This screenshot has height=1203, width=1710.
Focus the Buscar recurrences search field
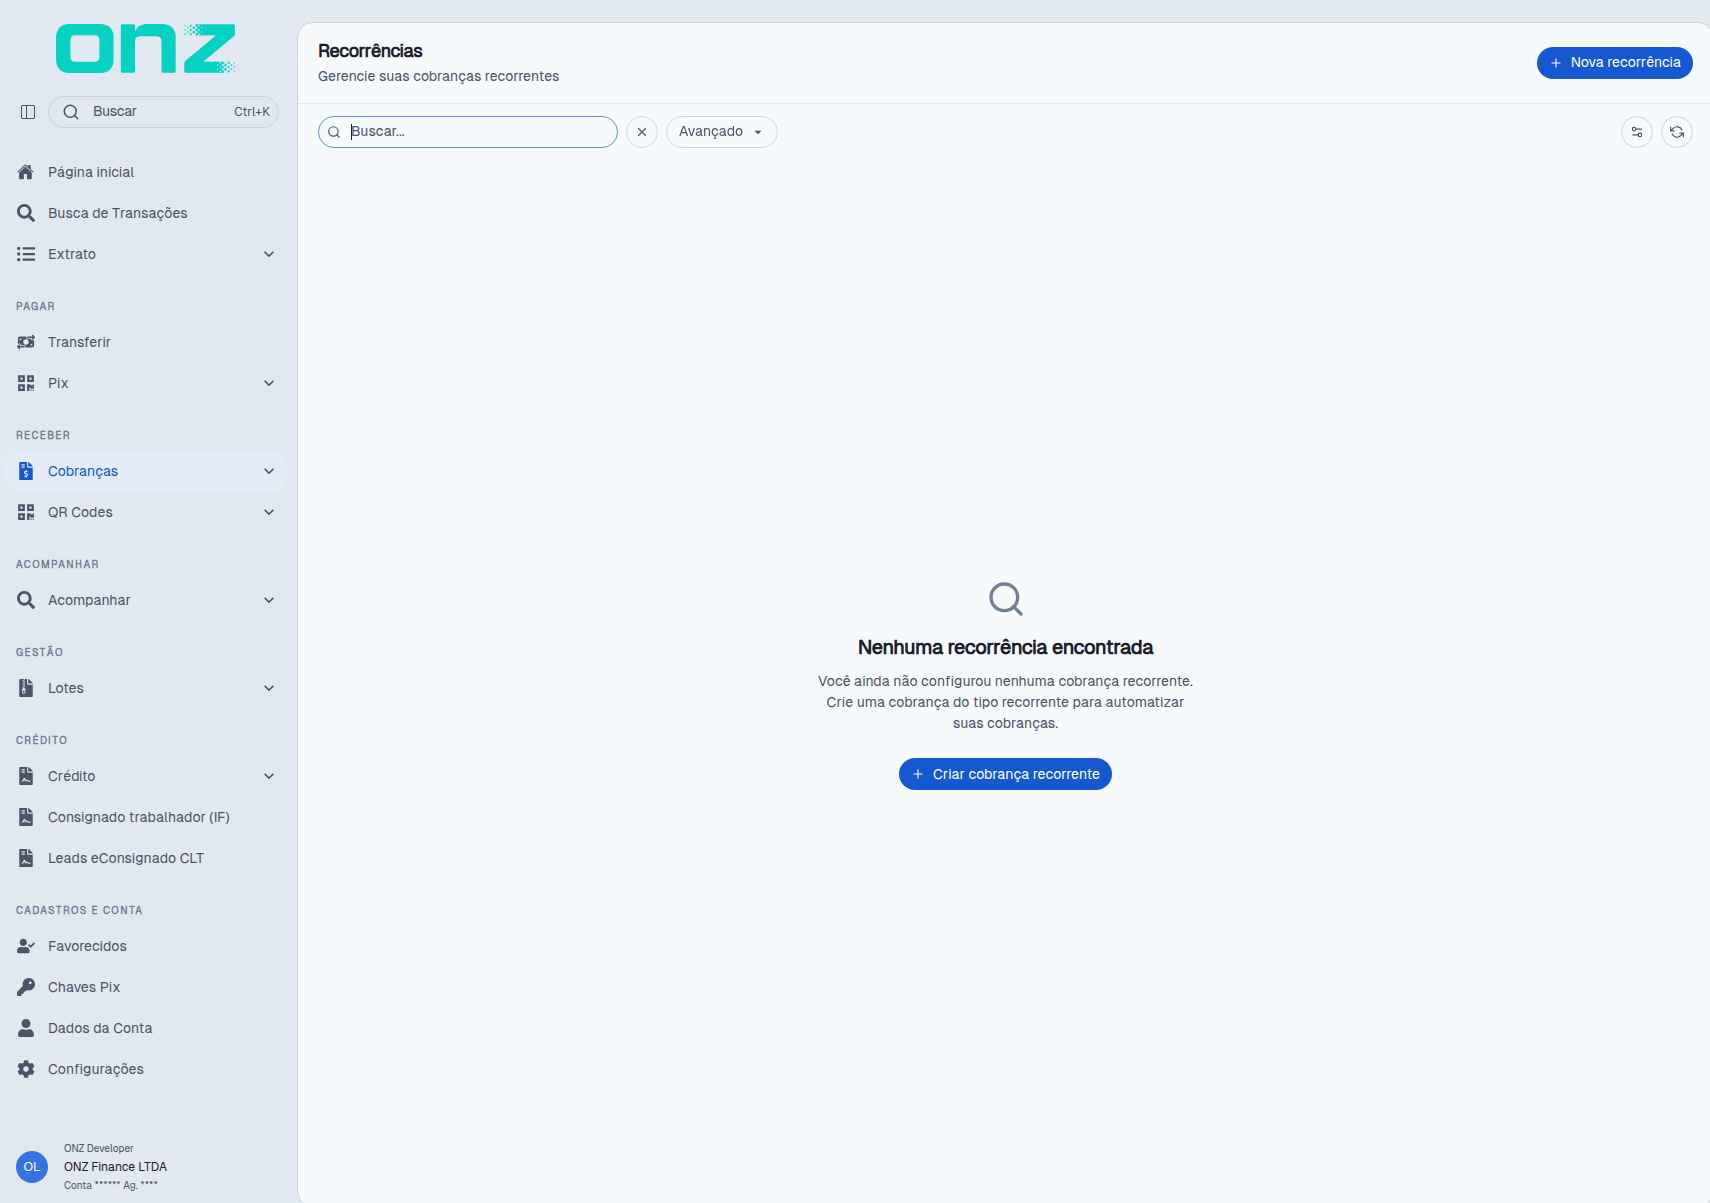pyautogui.click(x=468, y=132)
